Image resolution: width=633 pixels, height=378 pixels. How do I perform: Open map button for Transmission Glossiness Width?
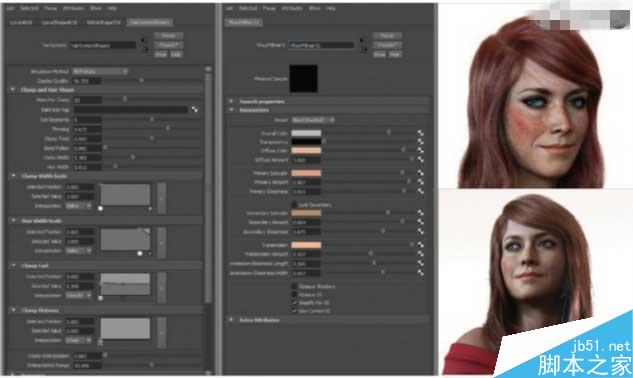point(420,273)
